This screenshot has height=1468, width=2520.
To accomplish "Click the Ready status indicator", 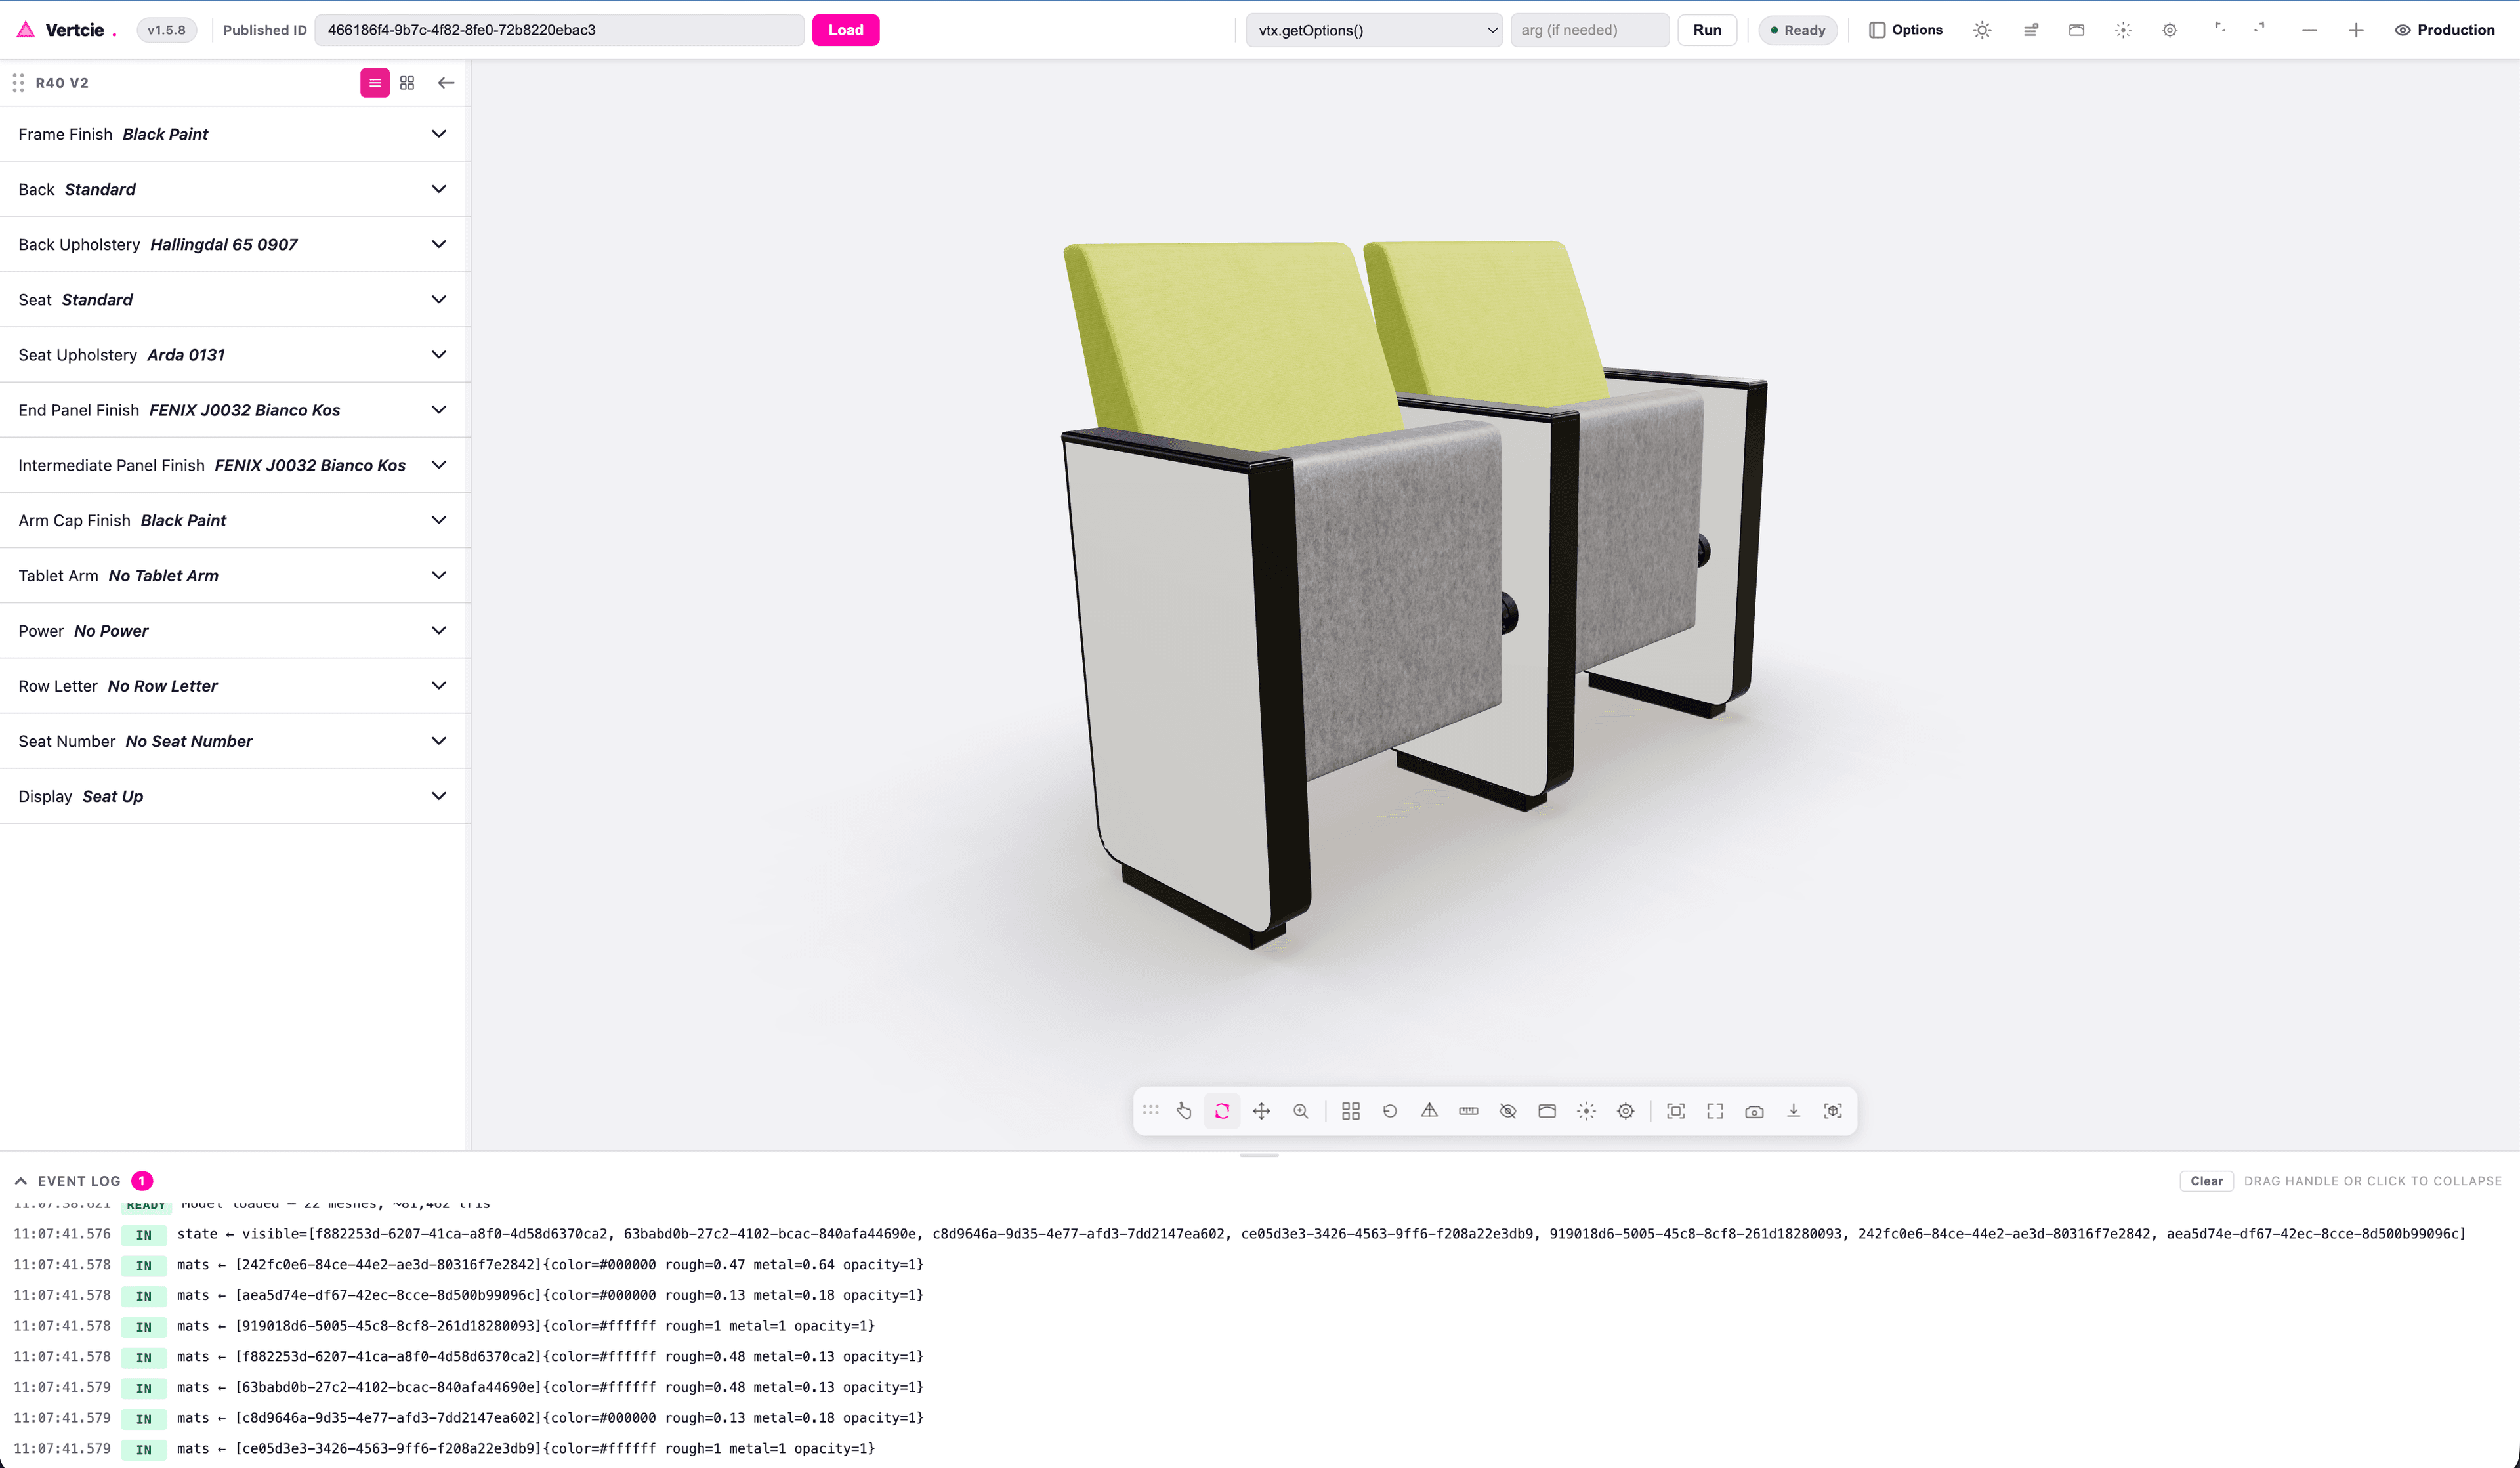I will click(x=1798, y=30).
